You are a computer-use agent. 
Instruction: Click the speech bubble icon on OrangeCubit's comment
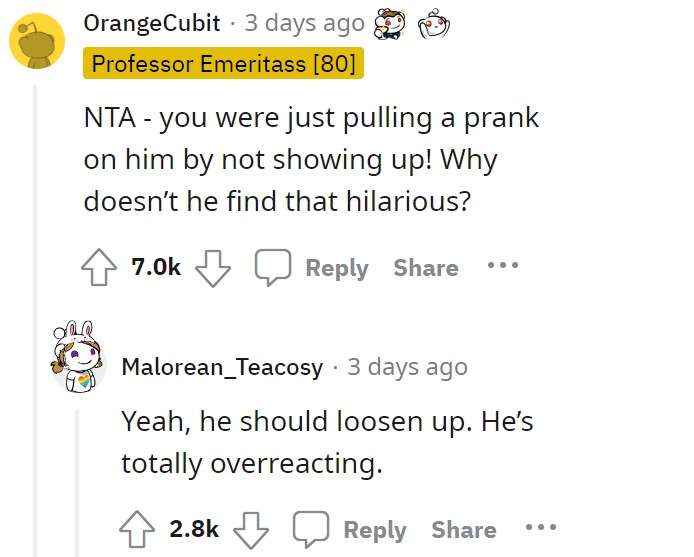click(273, 267)
